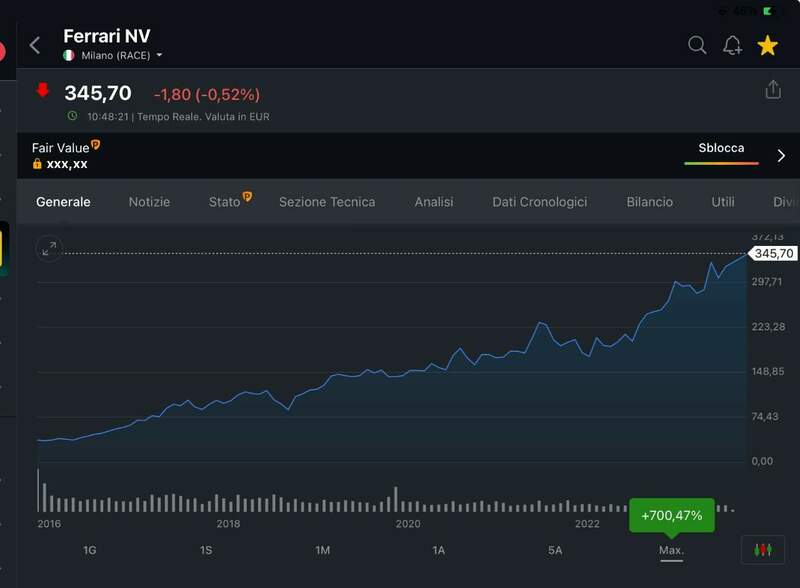Toggle the favorite star for Ferrari NV
This screenshot has width=800, height=588.
click(x=767, y=45)
